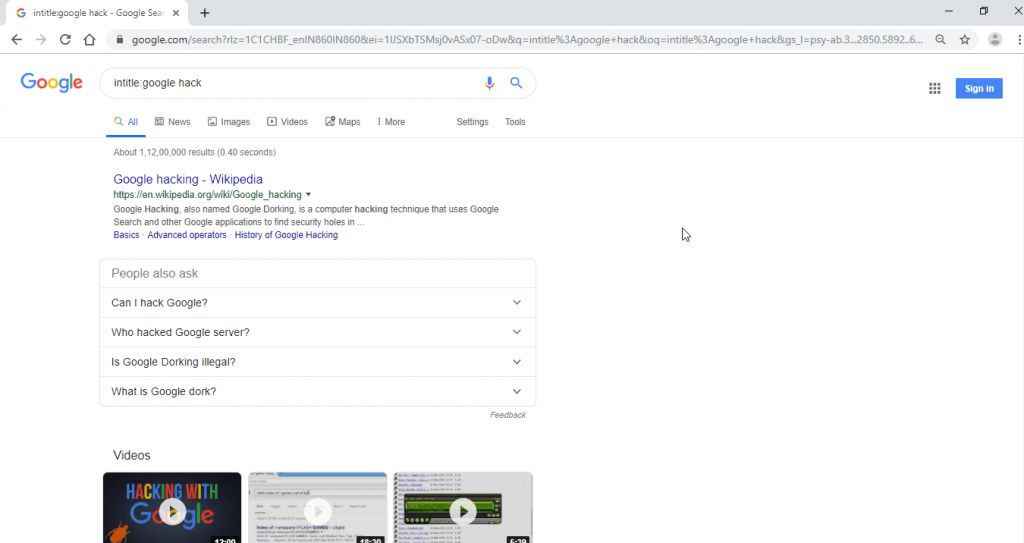
Task: Click the voice search microphone icon
Action: [x=489, y=83]
